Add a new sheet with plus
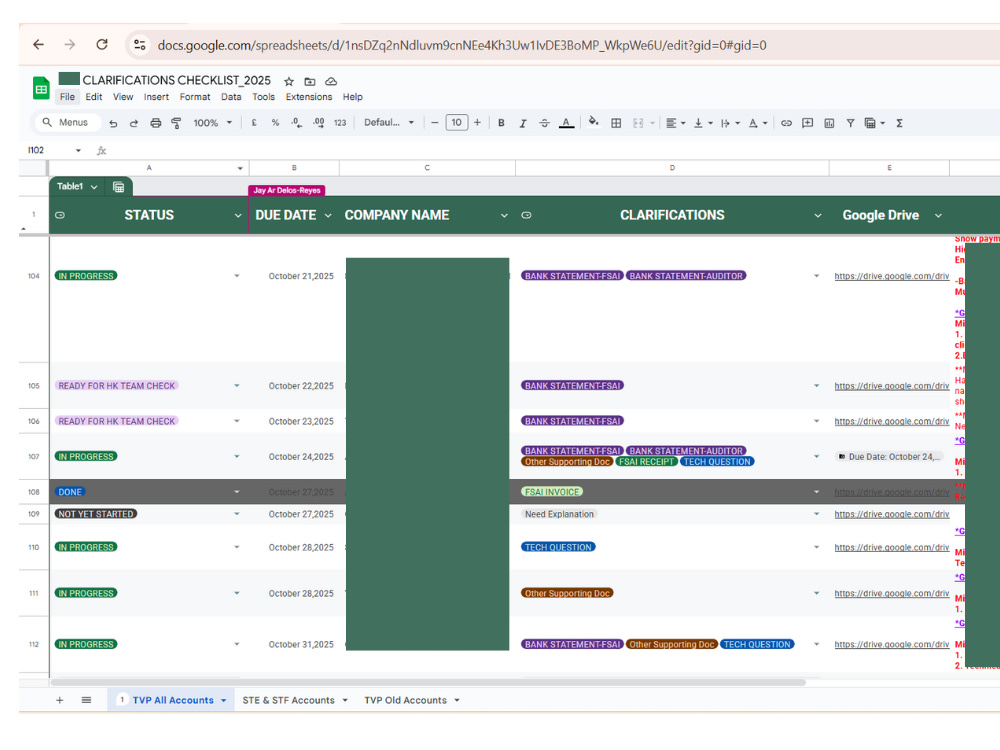Screen dimensions: 1000x750 point(59,700)
